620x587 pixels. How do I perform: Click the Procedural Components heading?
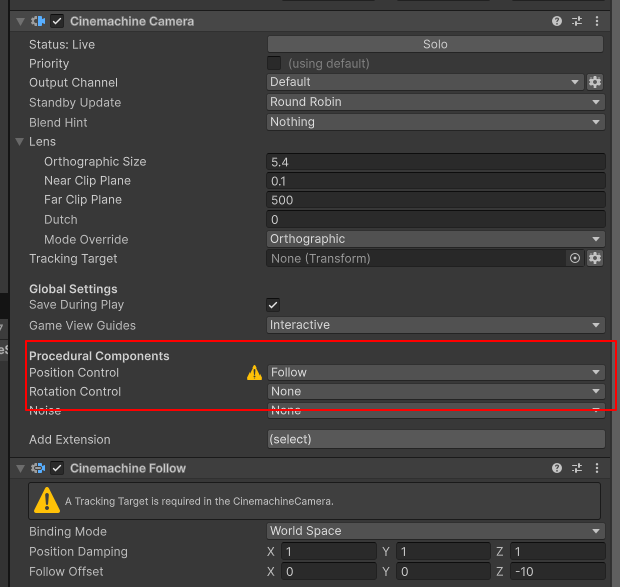click(x=99, y=356)
